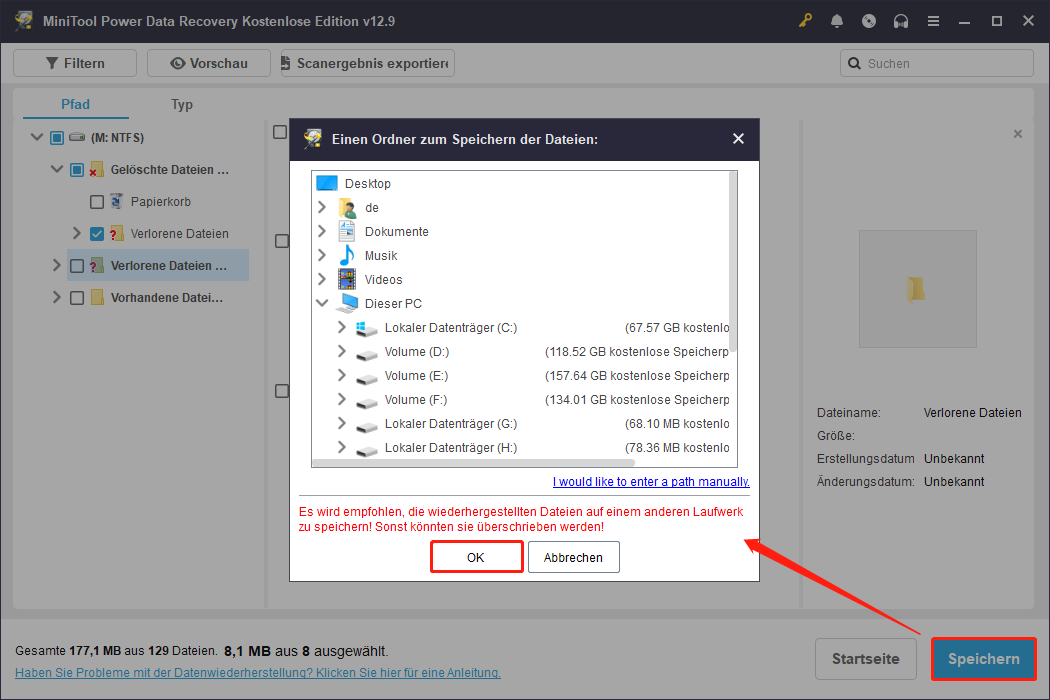Select the Lokaler Datenträger (G:) drive icon
This screenshot has height=700, width=1050.
point(366,426)
